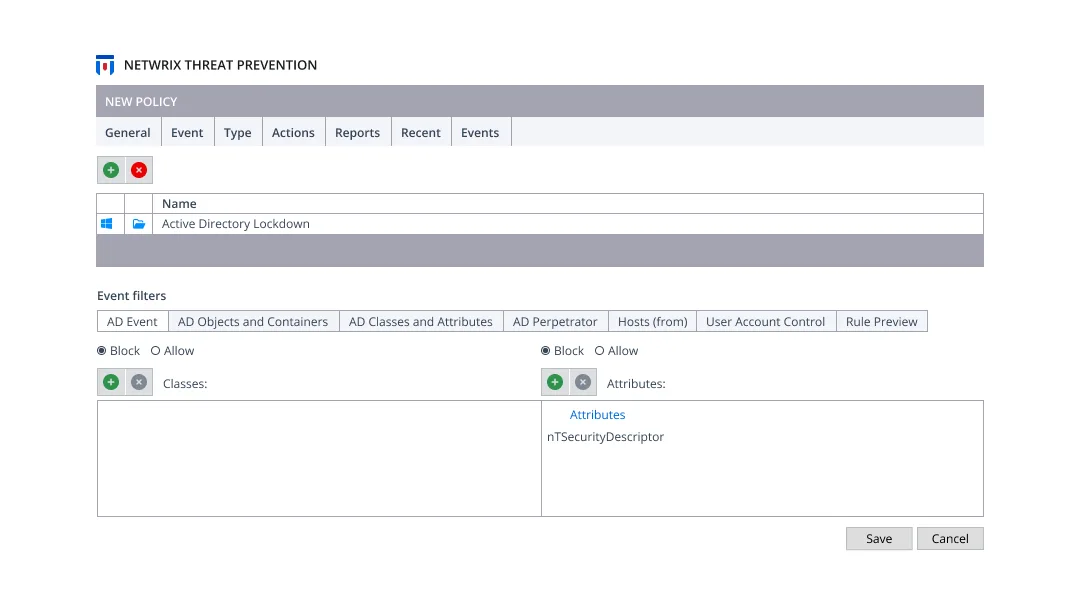Viewport: 1080px width, 608px height.
Task: Save the new policy
Action: 879,538
